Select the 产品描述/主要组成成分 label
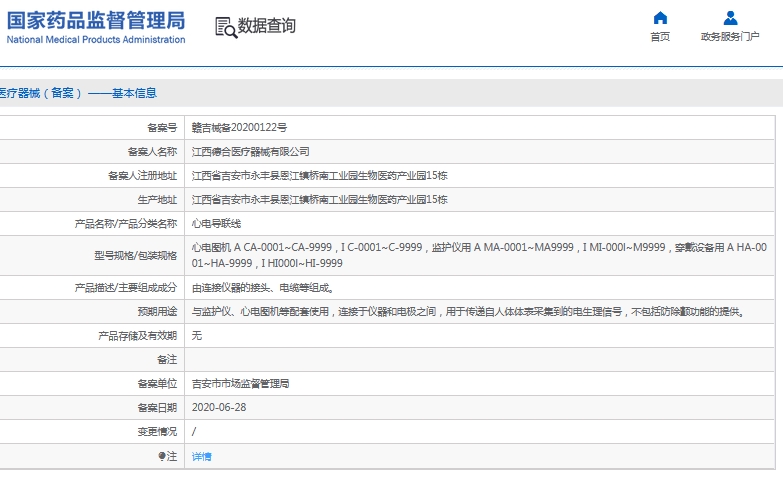 [x=126, y=288]
